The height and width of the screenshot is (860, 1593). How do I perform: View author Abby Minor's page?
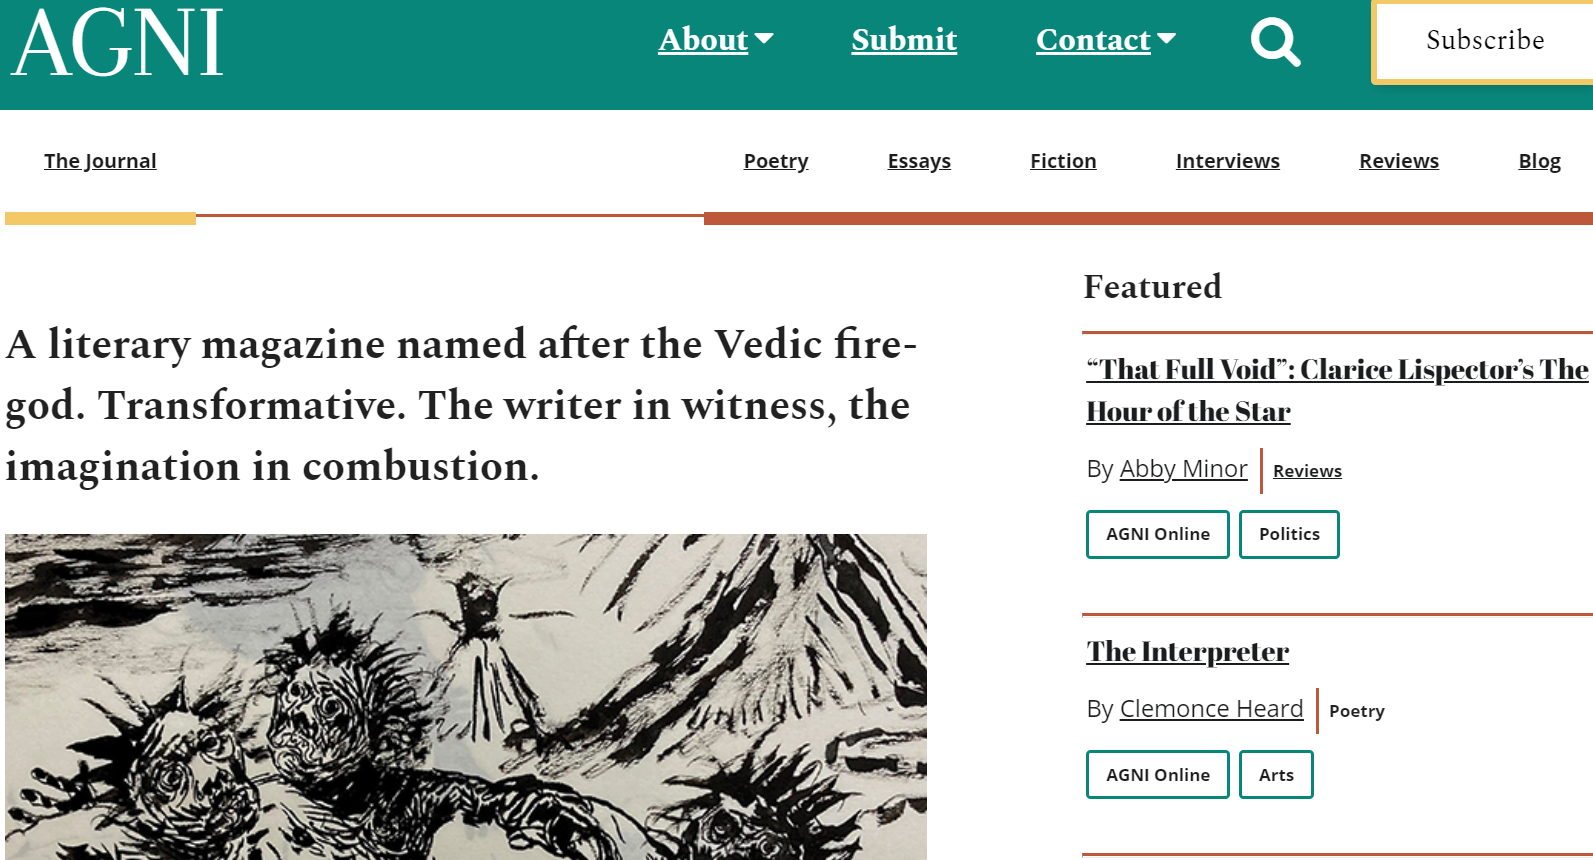1183,469
